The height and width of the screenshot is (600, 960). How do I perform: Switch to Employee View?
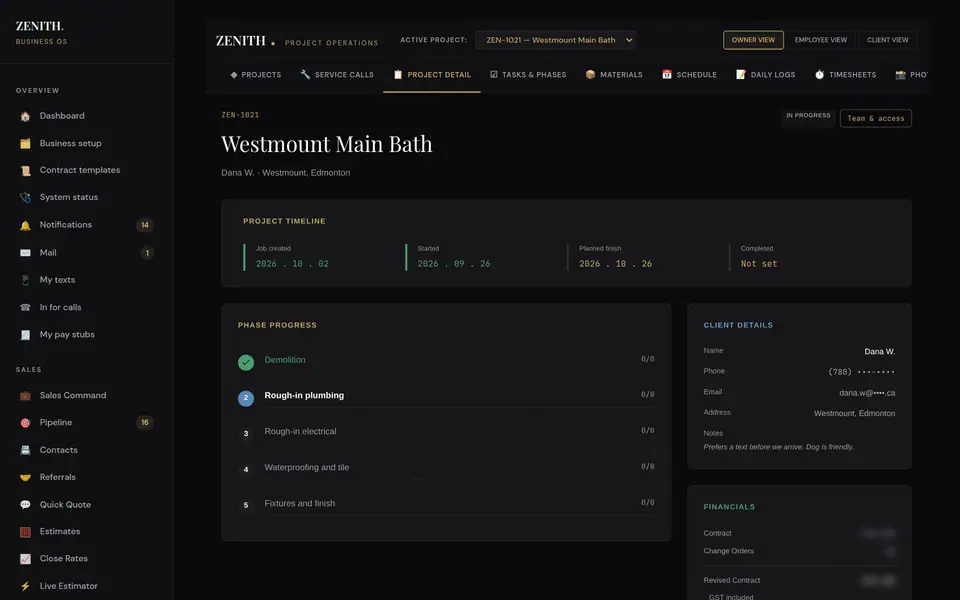(821, 40)
